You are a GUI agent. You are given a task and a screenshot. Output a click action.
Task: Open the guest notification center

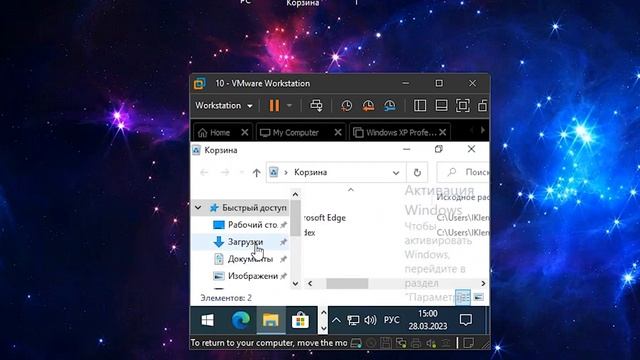466,320
